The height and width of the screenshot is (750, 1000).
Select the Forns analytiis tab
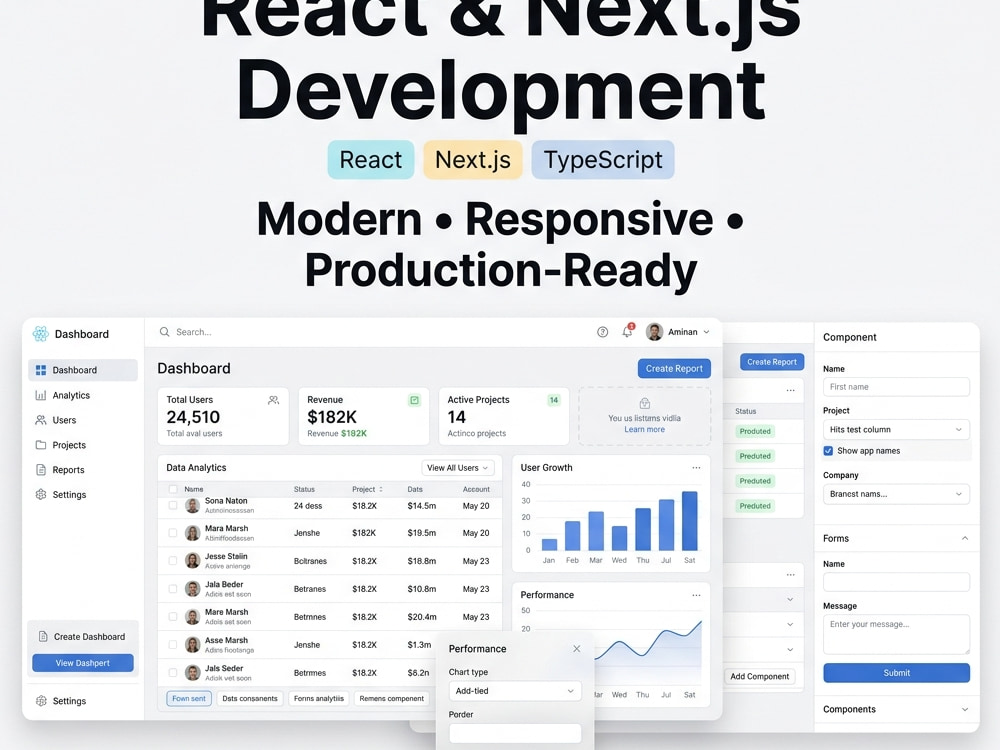[319, 698]
